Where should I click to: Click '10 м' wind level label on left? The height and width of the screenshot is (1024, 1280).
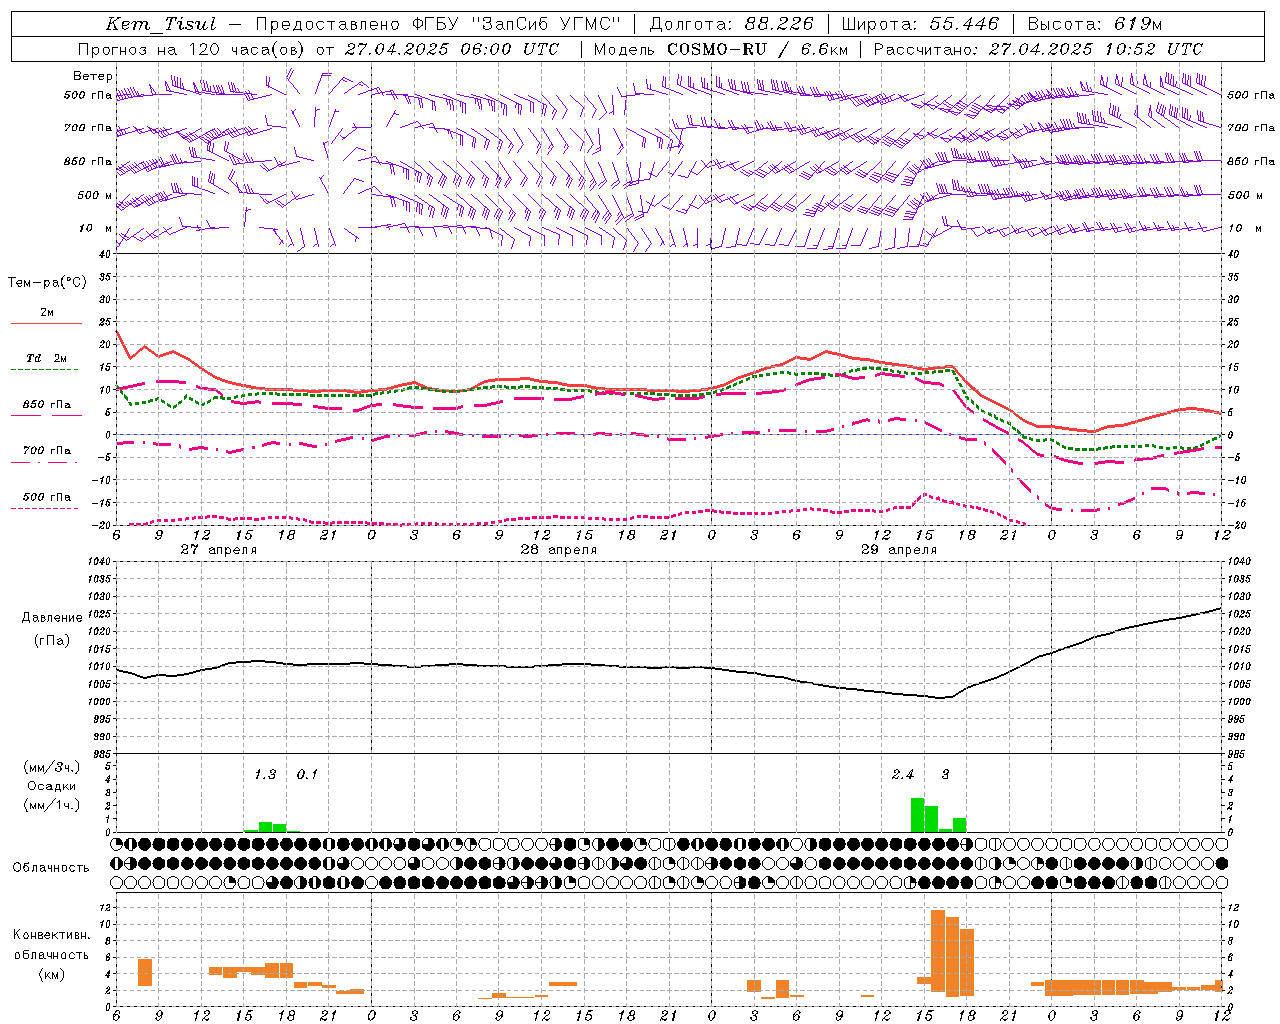pyautogui.click(x=95, y=228)
